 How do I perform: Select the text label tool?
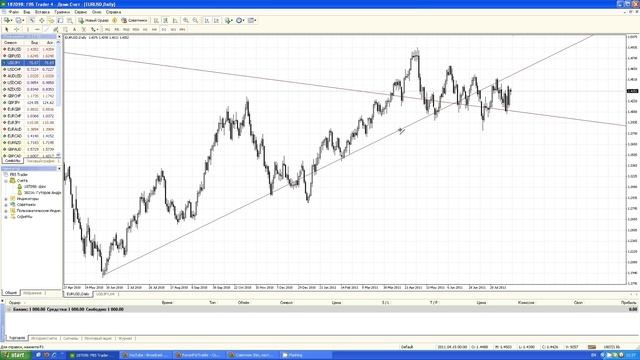pyautogui.click(x=84, y=29)
